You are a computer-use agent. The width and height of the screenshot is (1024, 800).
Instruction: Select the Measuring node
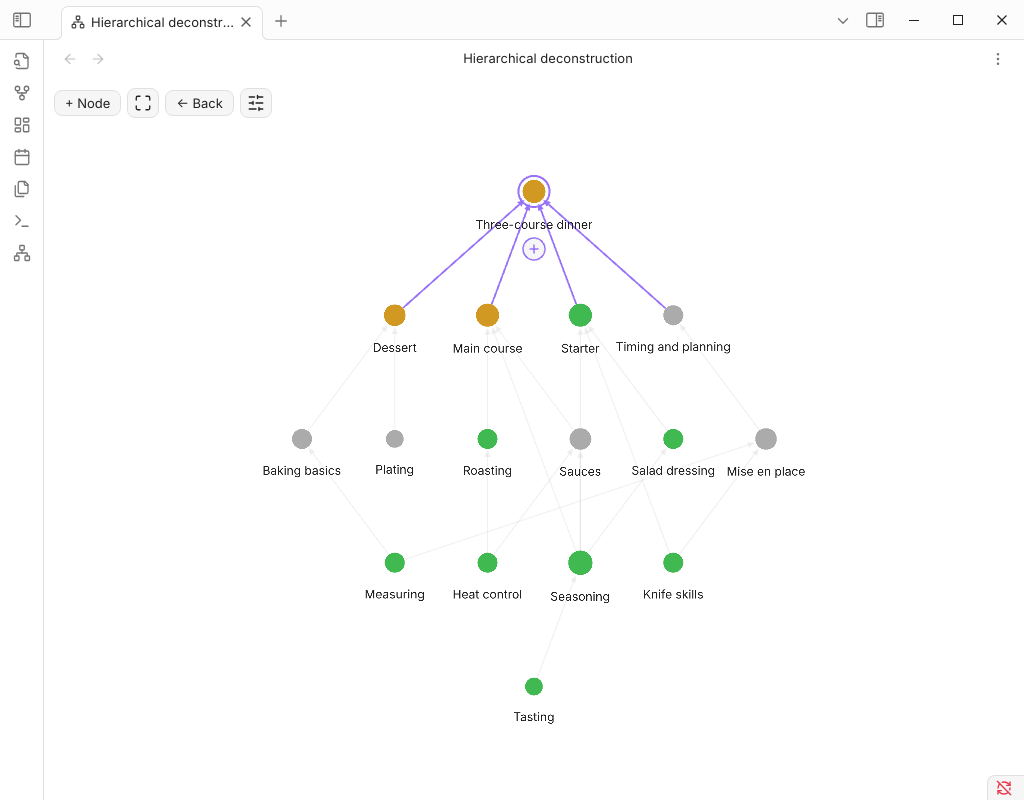click(x=394, y=562)
